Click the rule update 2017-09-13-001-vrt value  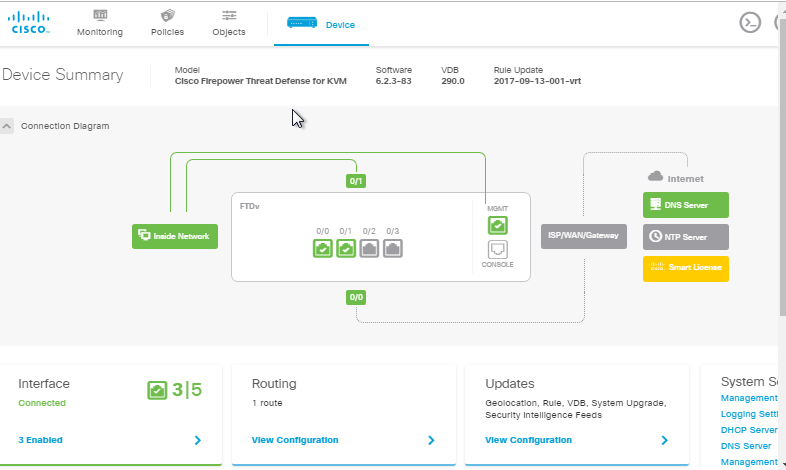[537, 81]
